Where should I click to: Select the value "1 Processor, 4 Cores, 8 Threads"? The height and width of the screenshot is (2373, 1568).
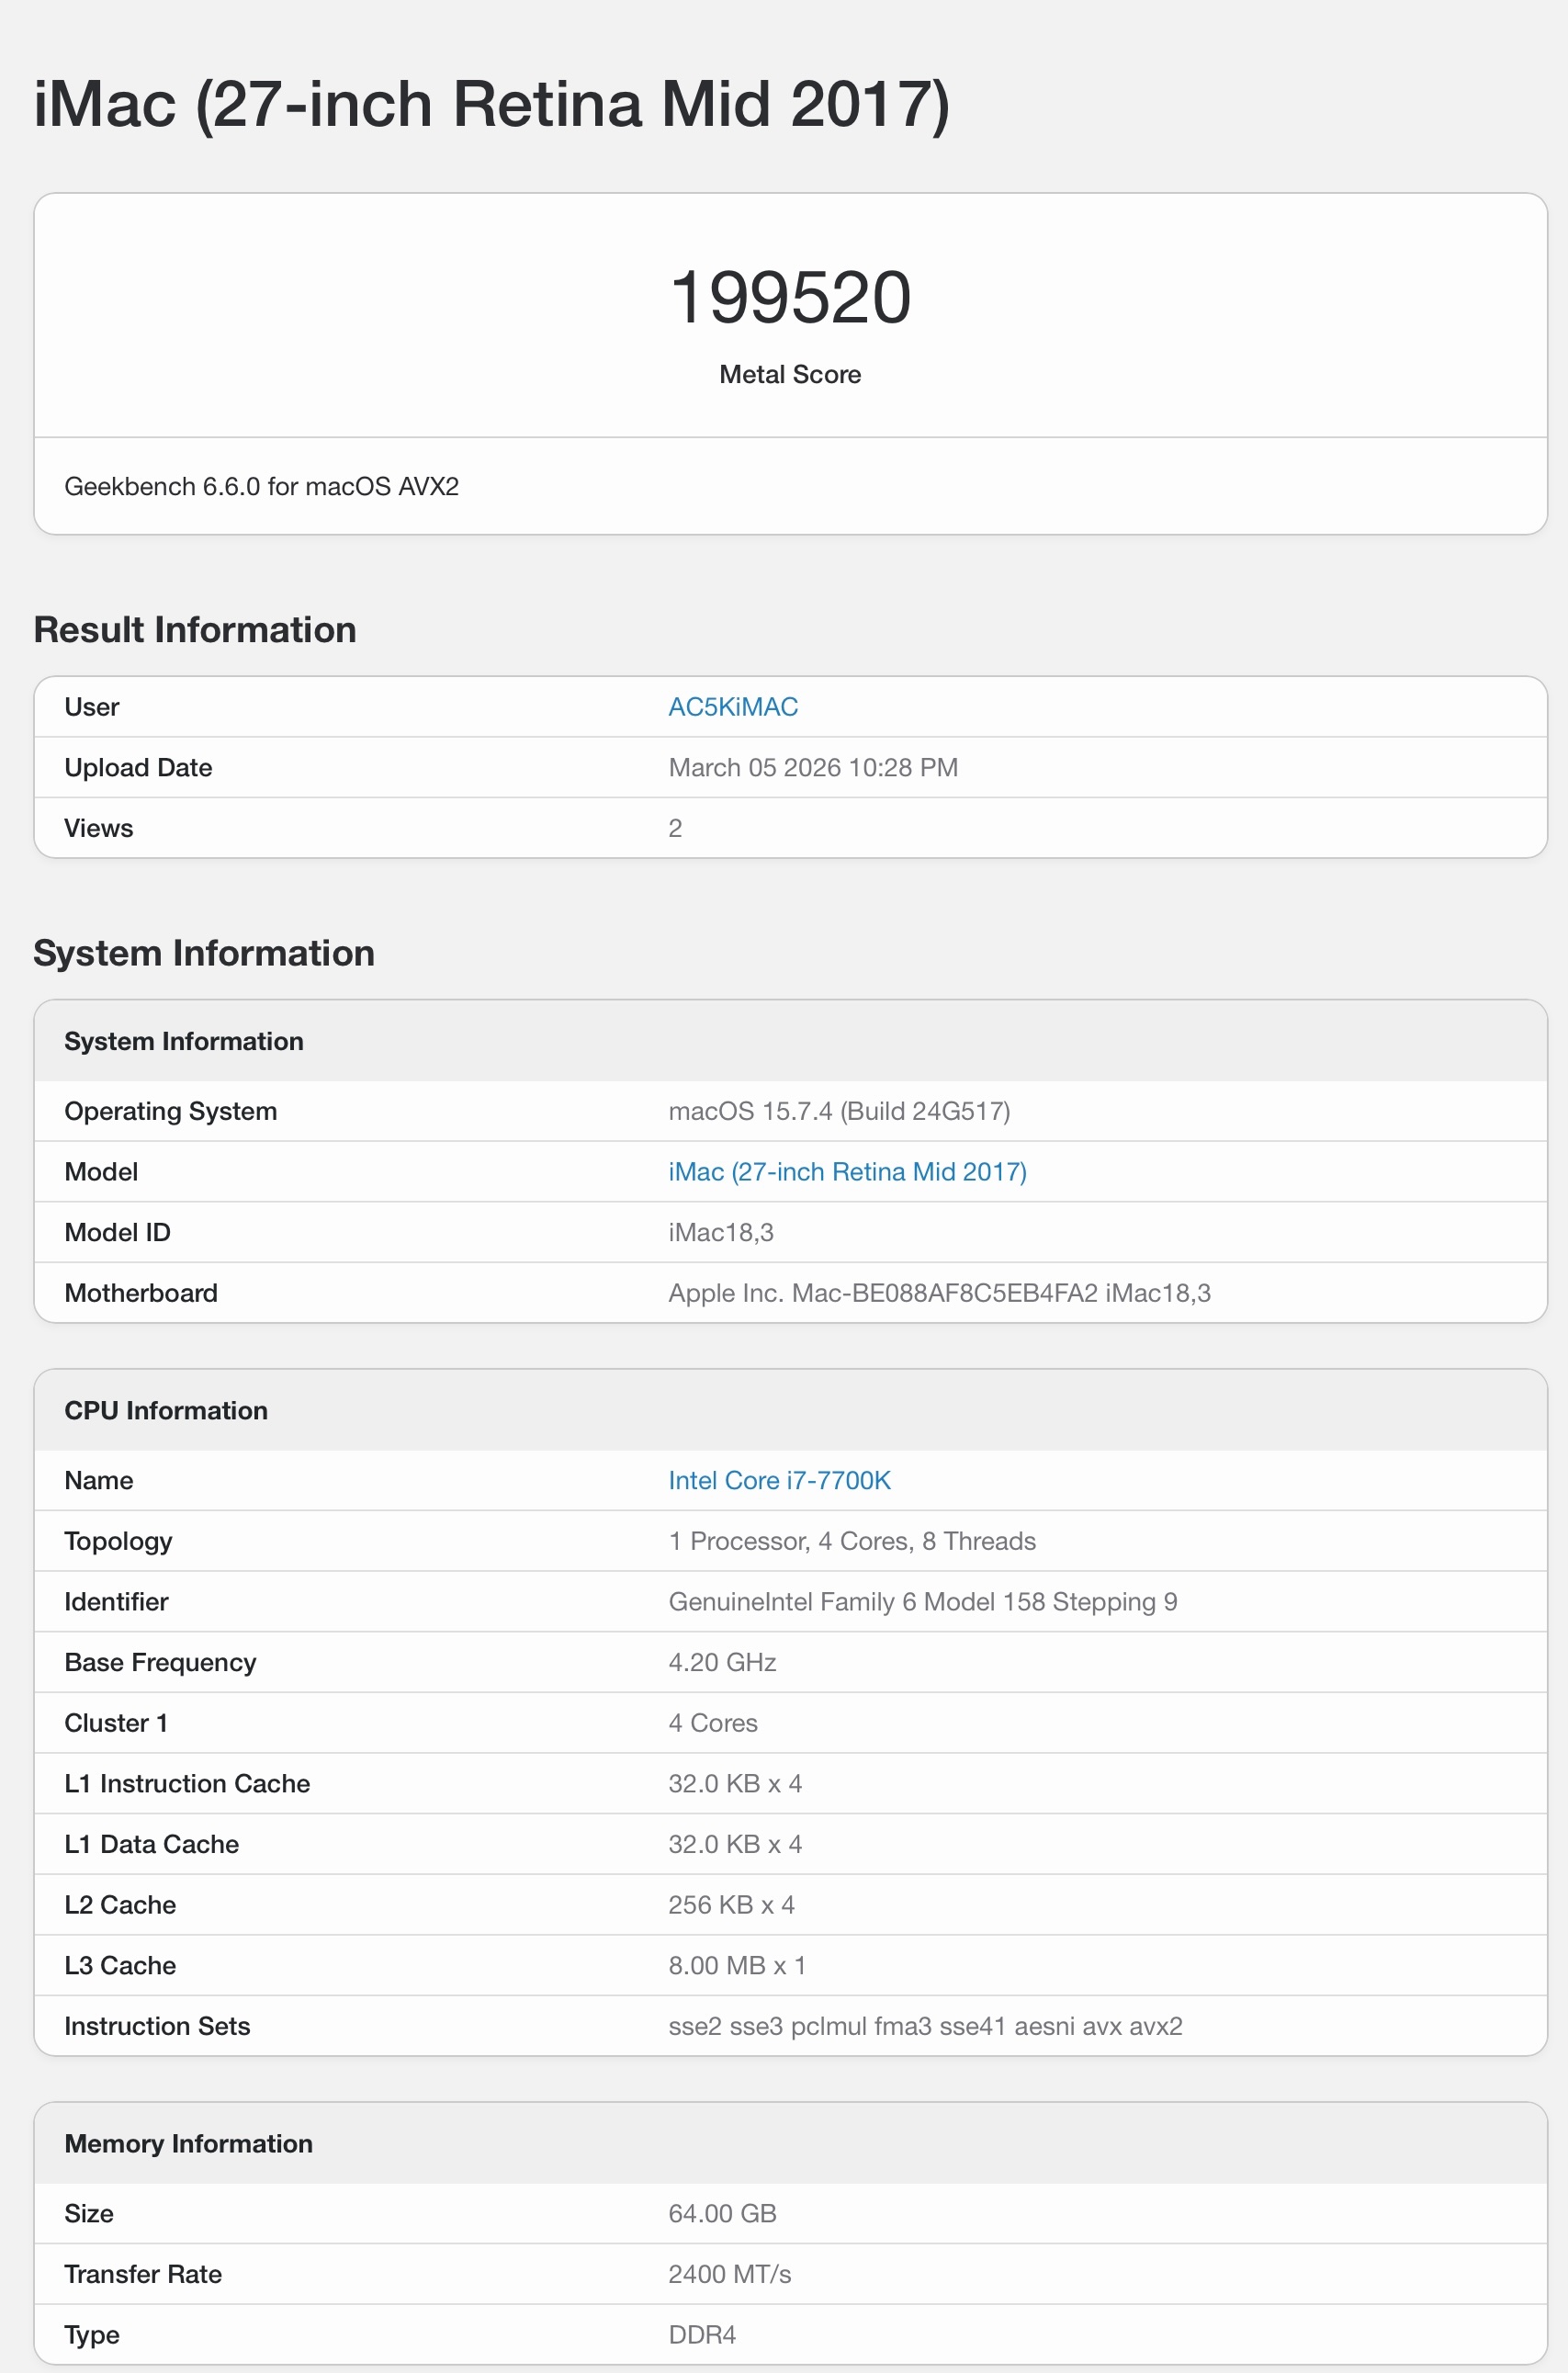click(x=852, y=1541)
